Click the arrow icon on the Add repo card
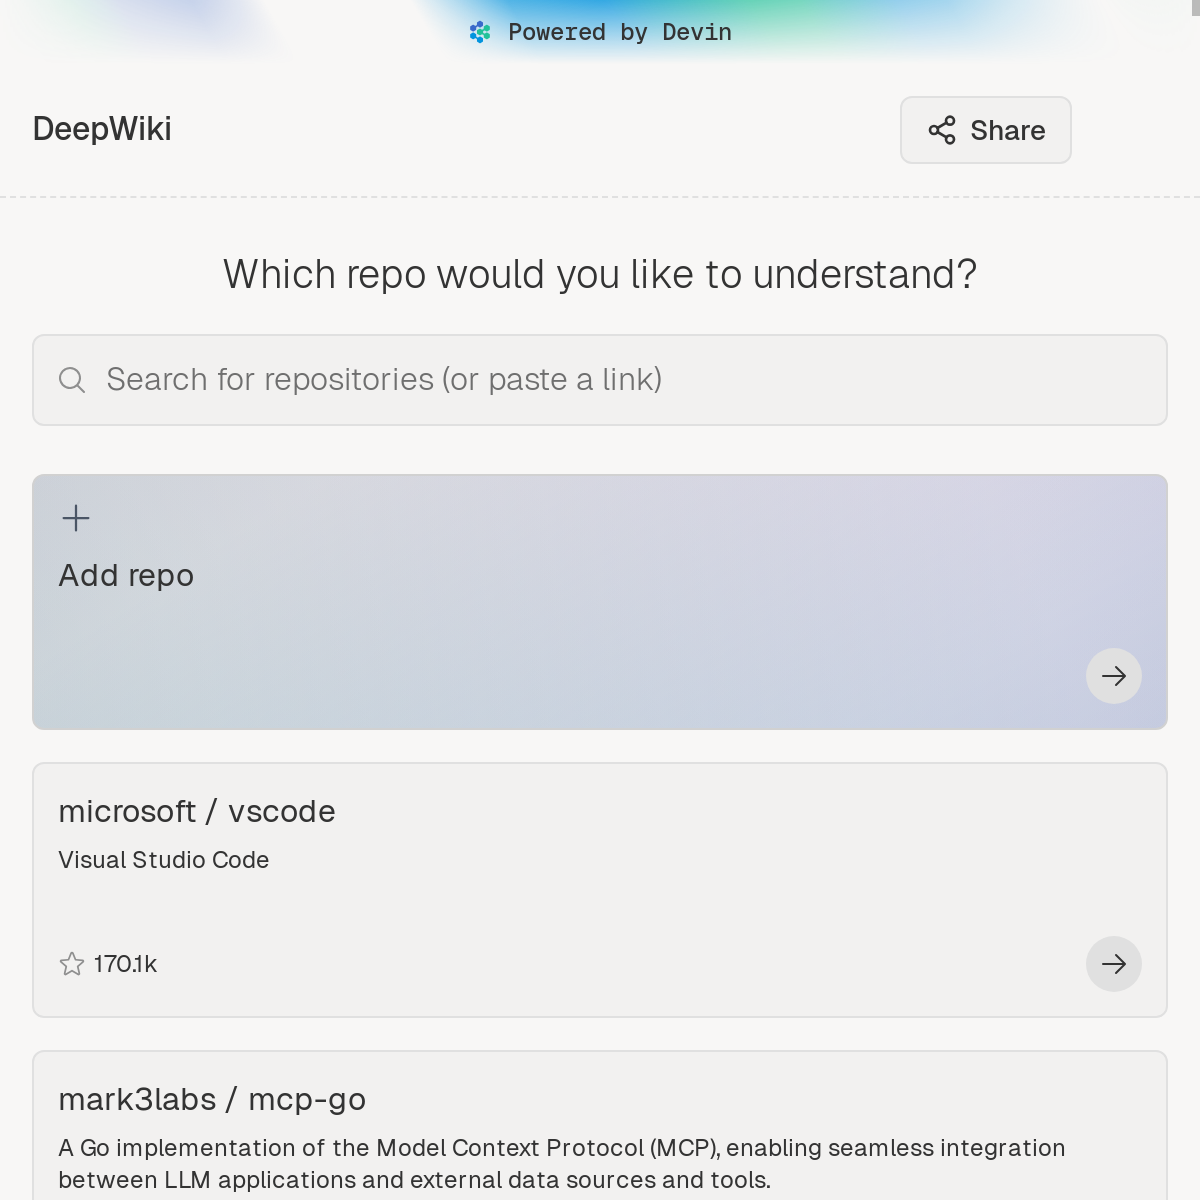1200x1200 pixels. click(x=1113, y=676)
